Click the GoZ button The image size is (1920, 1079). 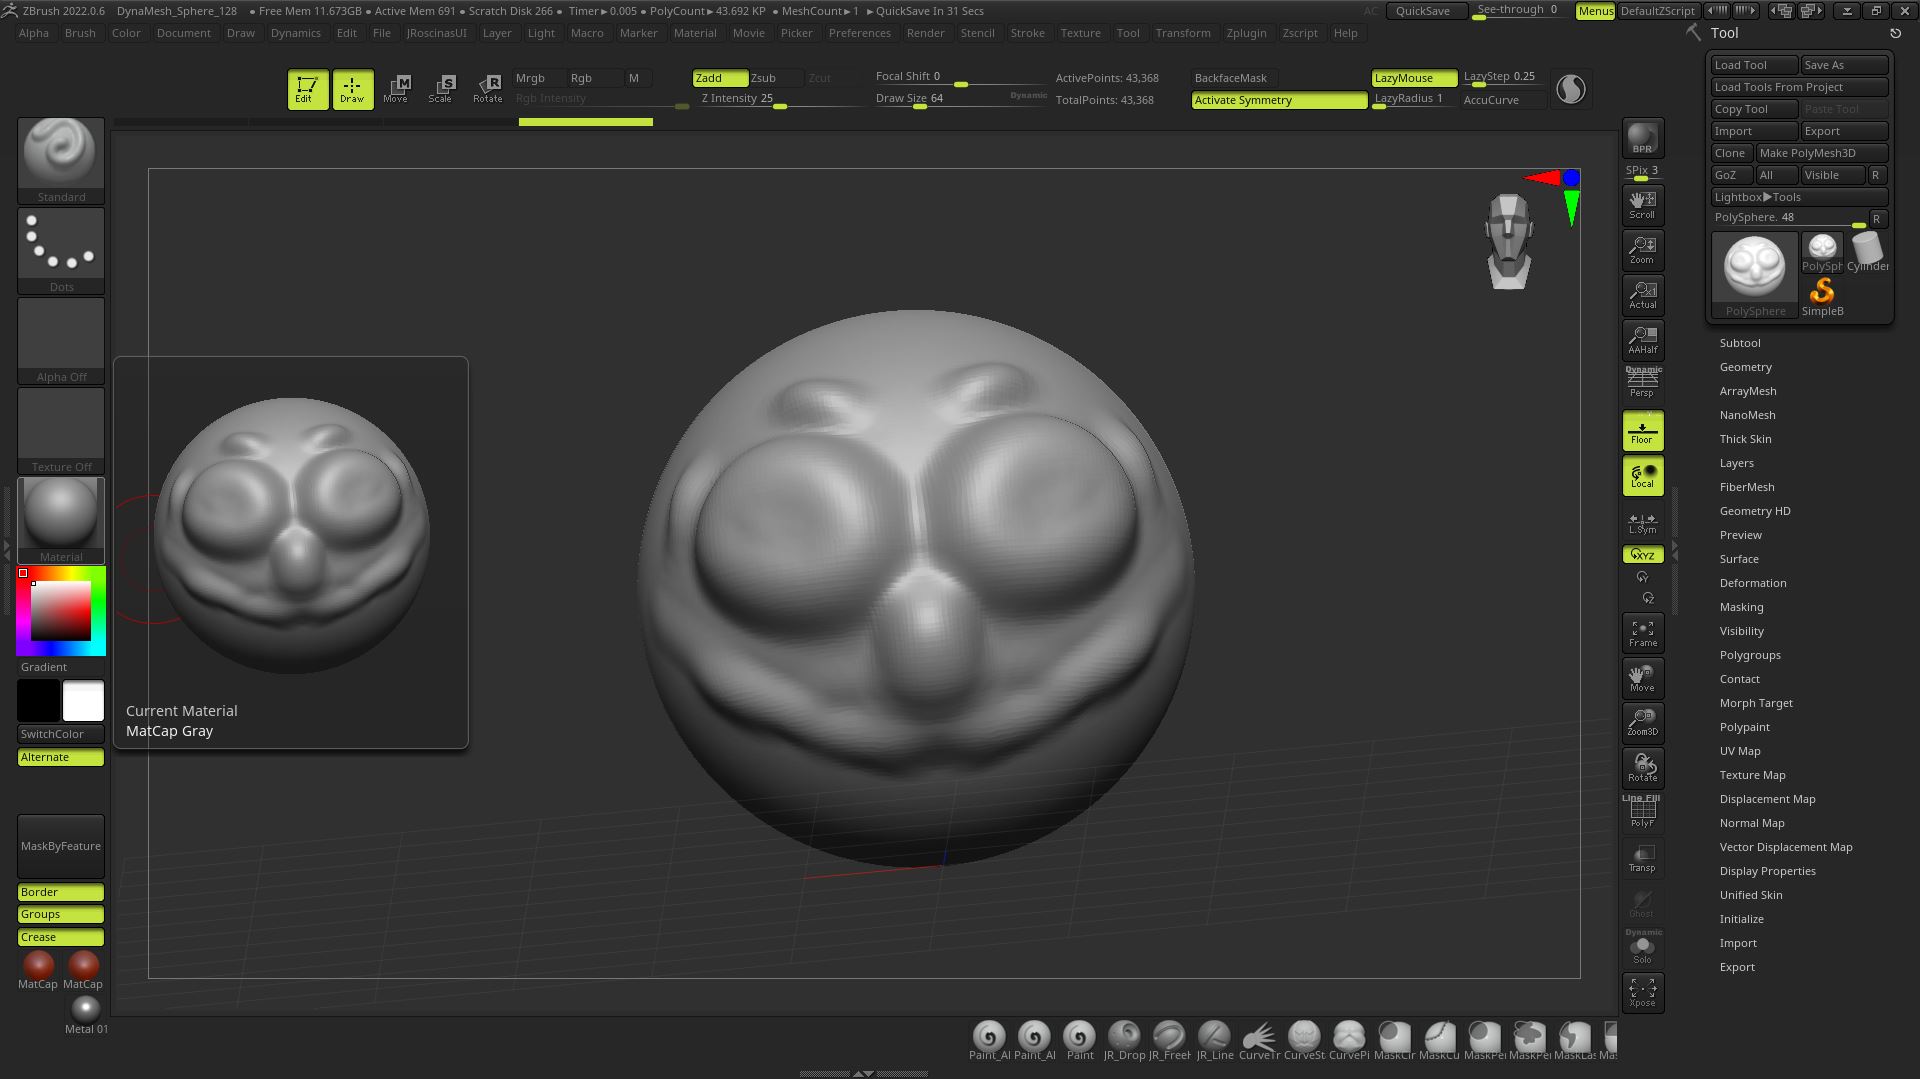coord(1730,175)
